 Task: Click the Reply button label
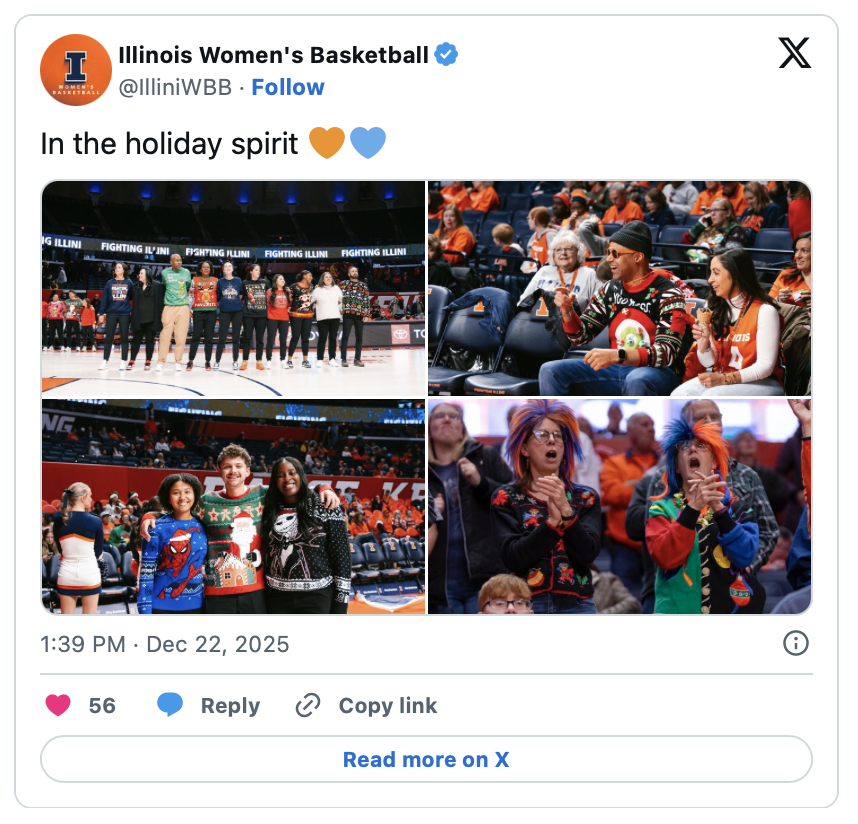[x=230, y=706]
